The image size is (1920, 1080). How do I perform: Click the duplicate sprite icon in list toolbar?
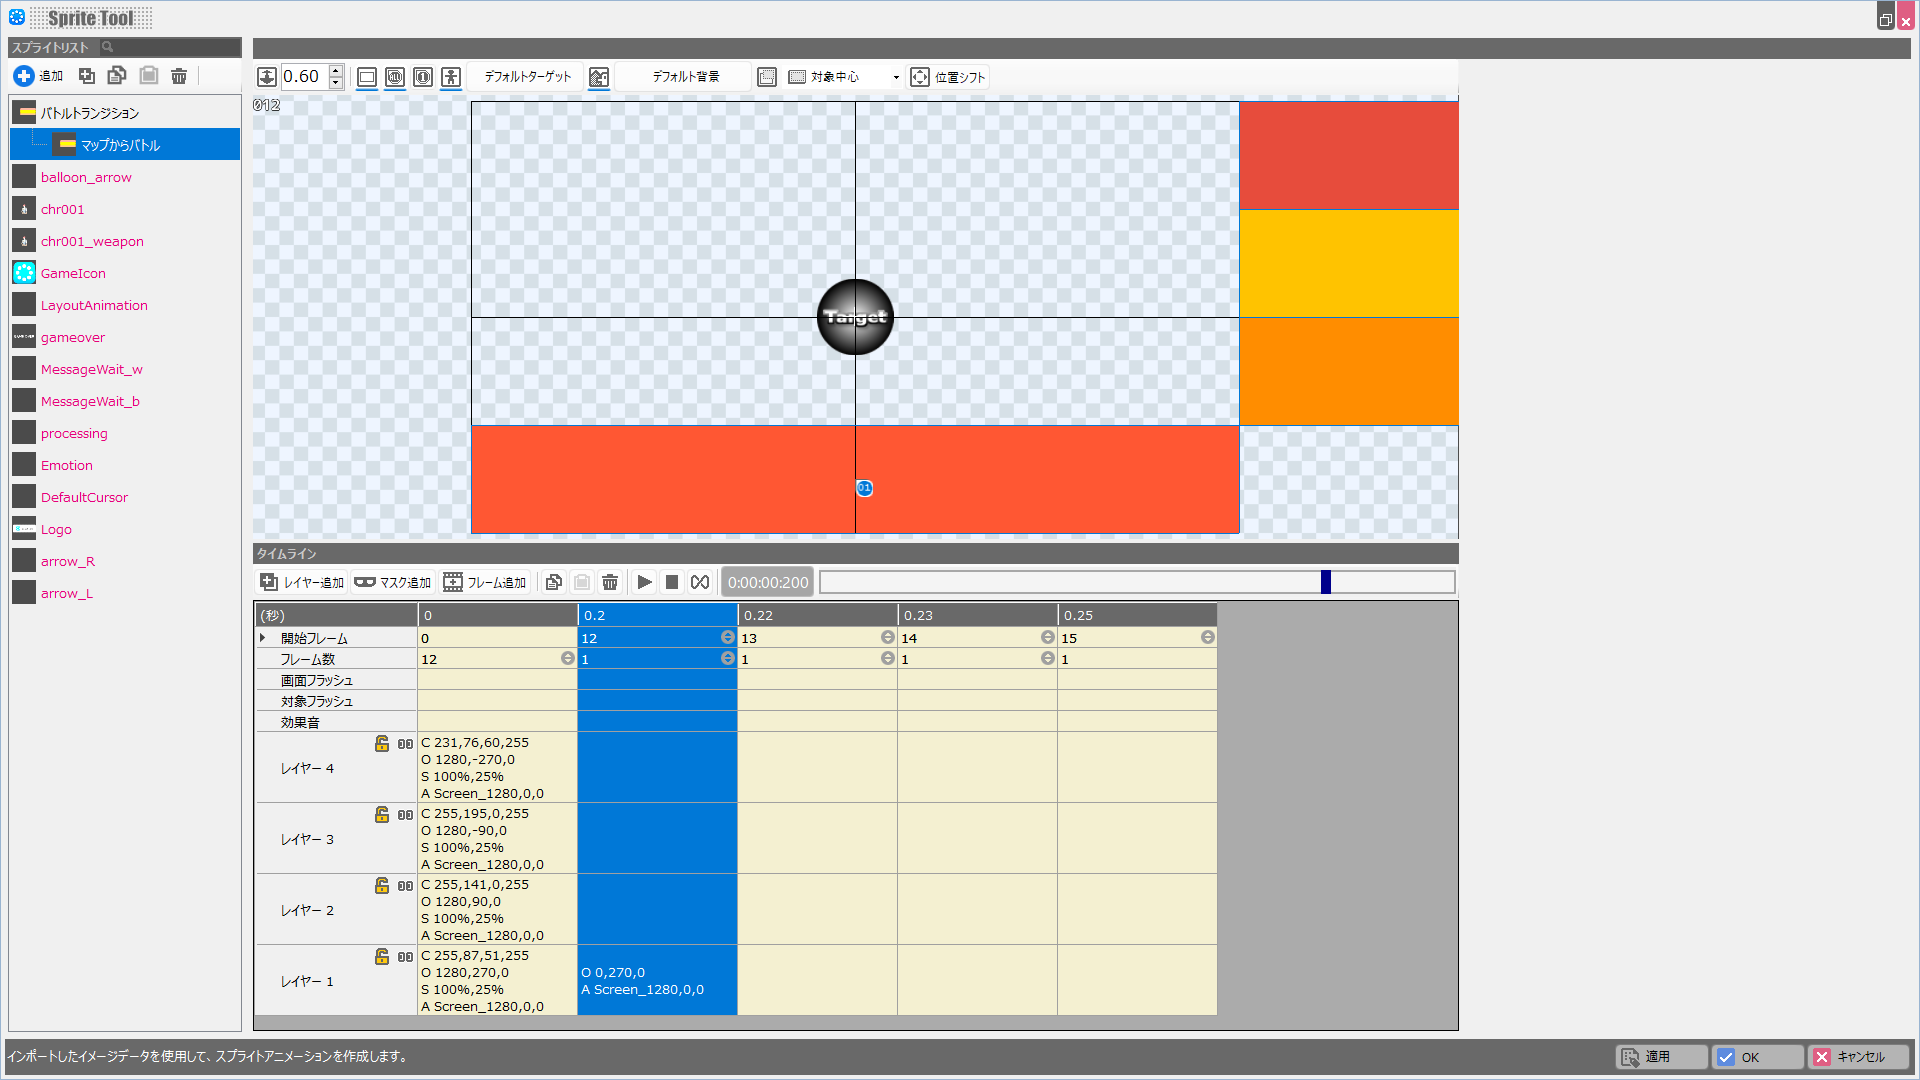[87, 76]
